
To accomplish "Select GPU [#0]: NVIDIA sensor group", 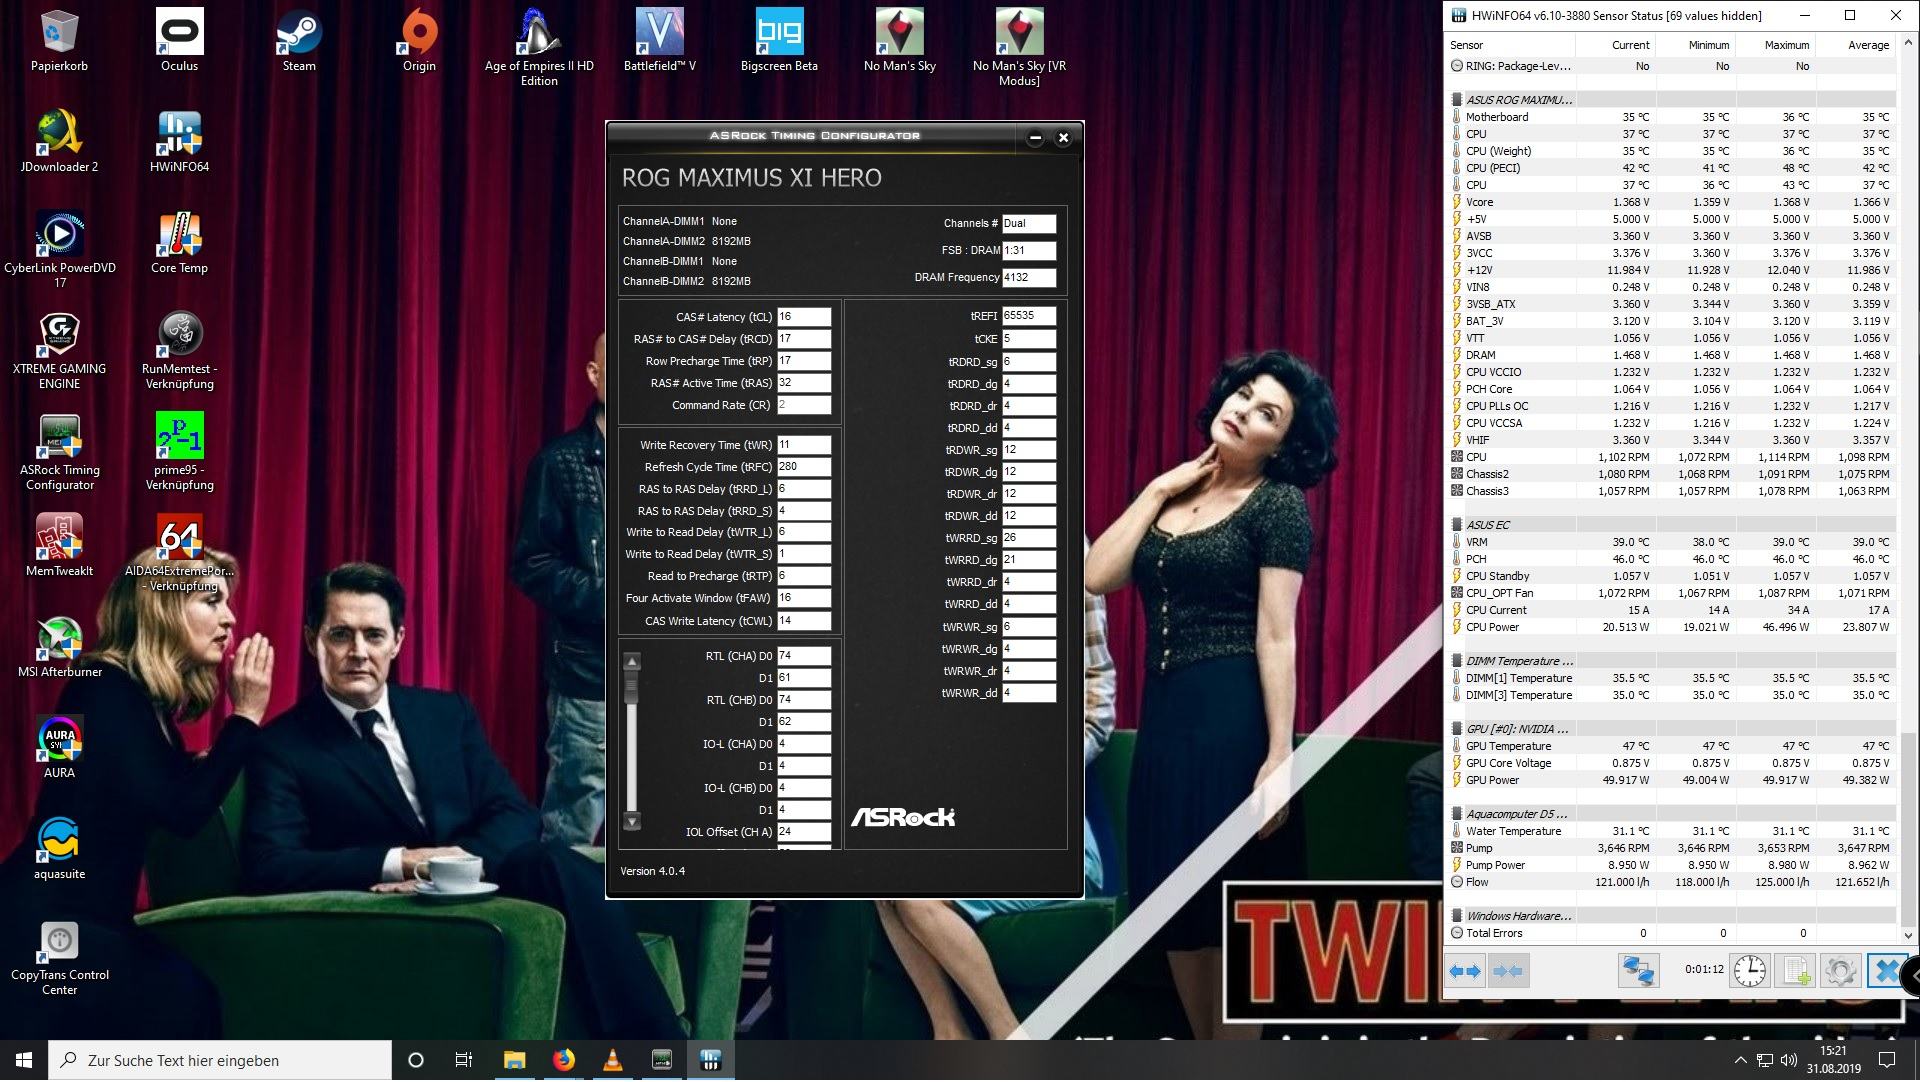I will 1671,729.
